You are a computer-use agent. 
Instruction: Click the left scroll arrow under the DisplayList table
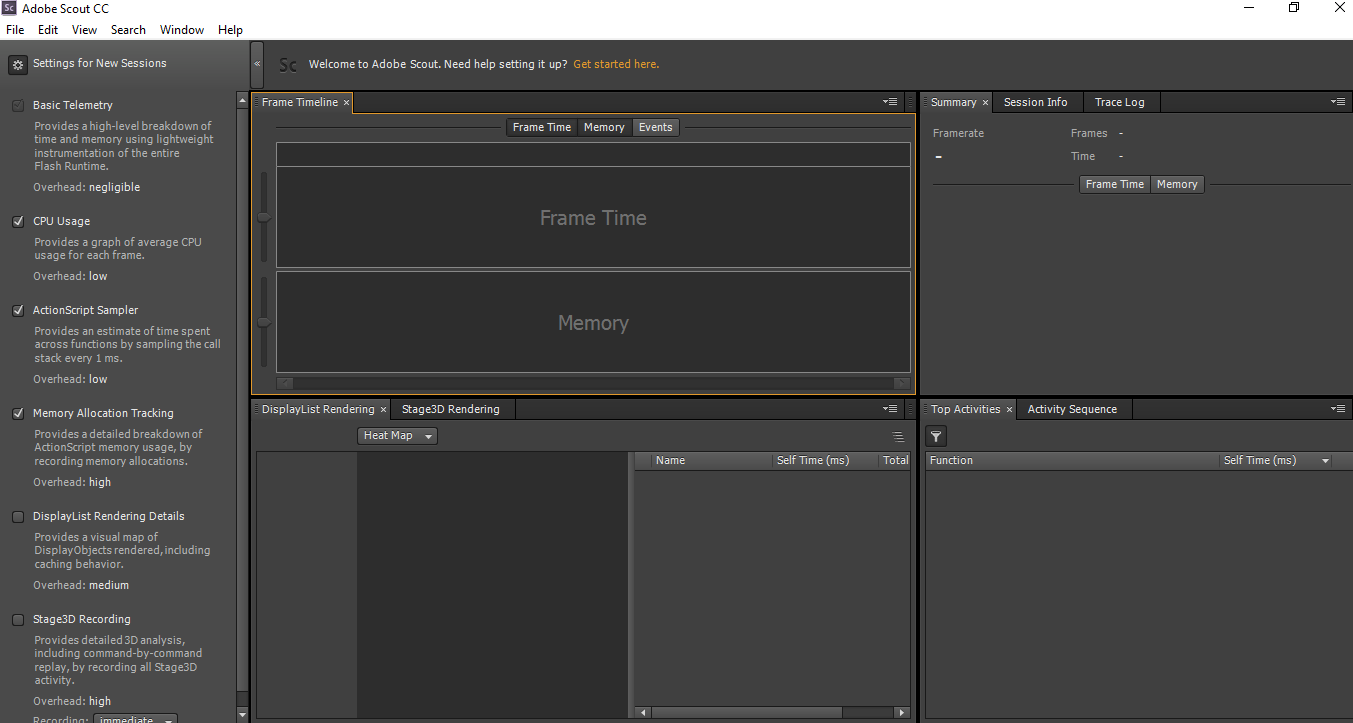pyautogui.click(x=643, y=713)
